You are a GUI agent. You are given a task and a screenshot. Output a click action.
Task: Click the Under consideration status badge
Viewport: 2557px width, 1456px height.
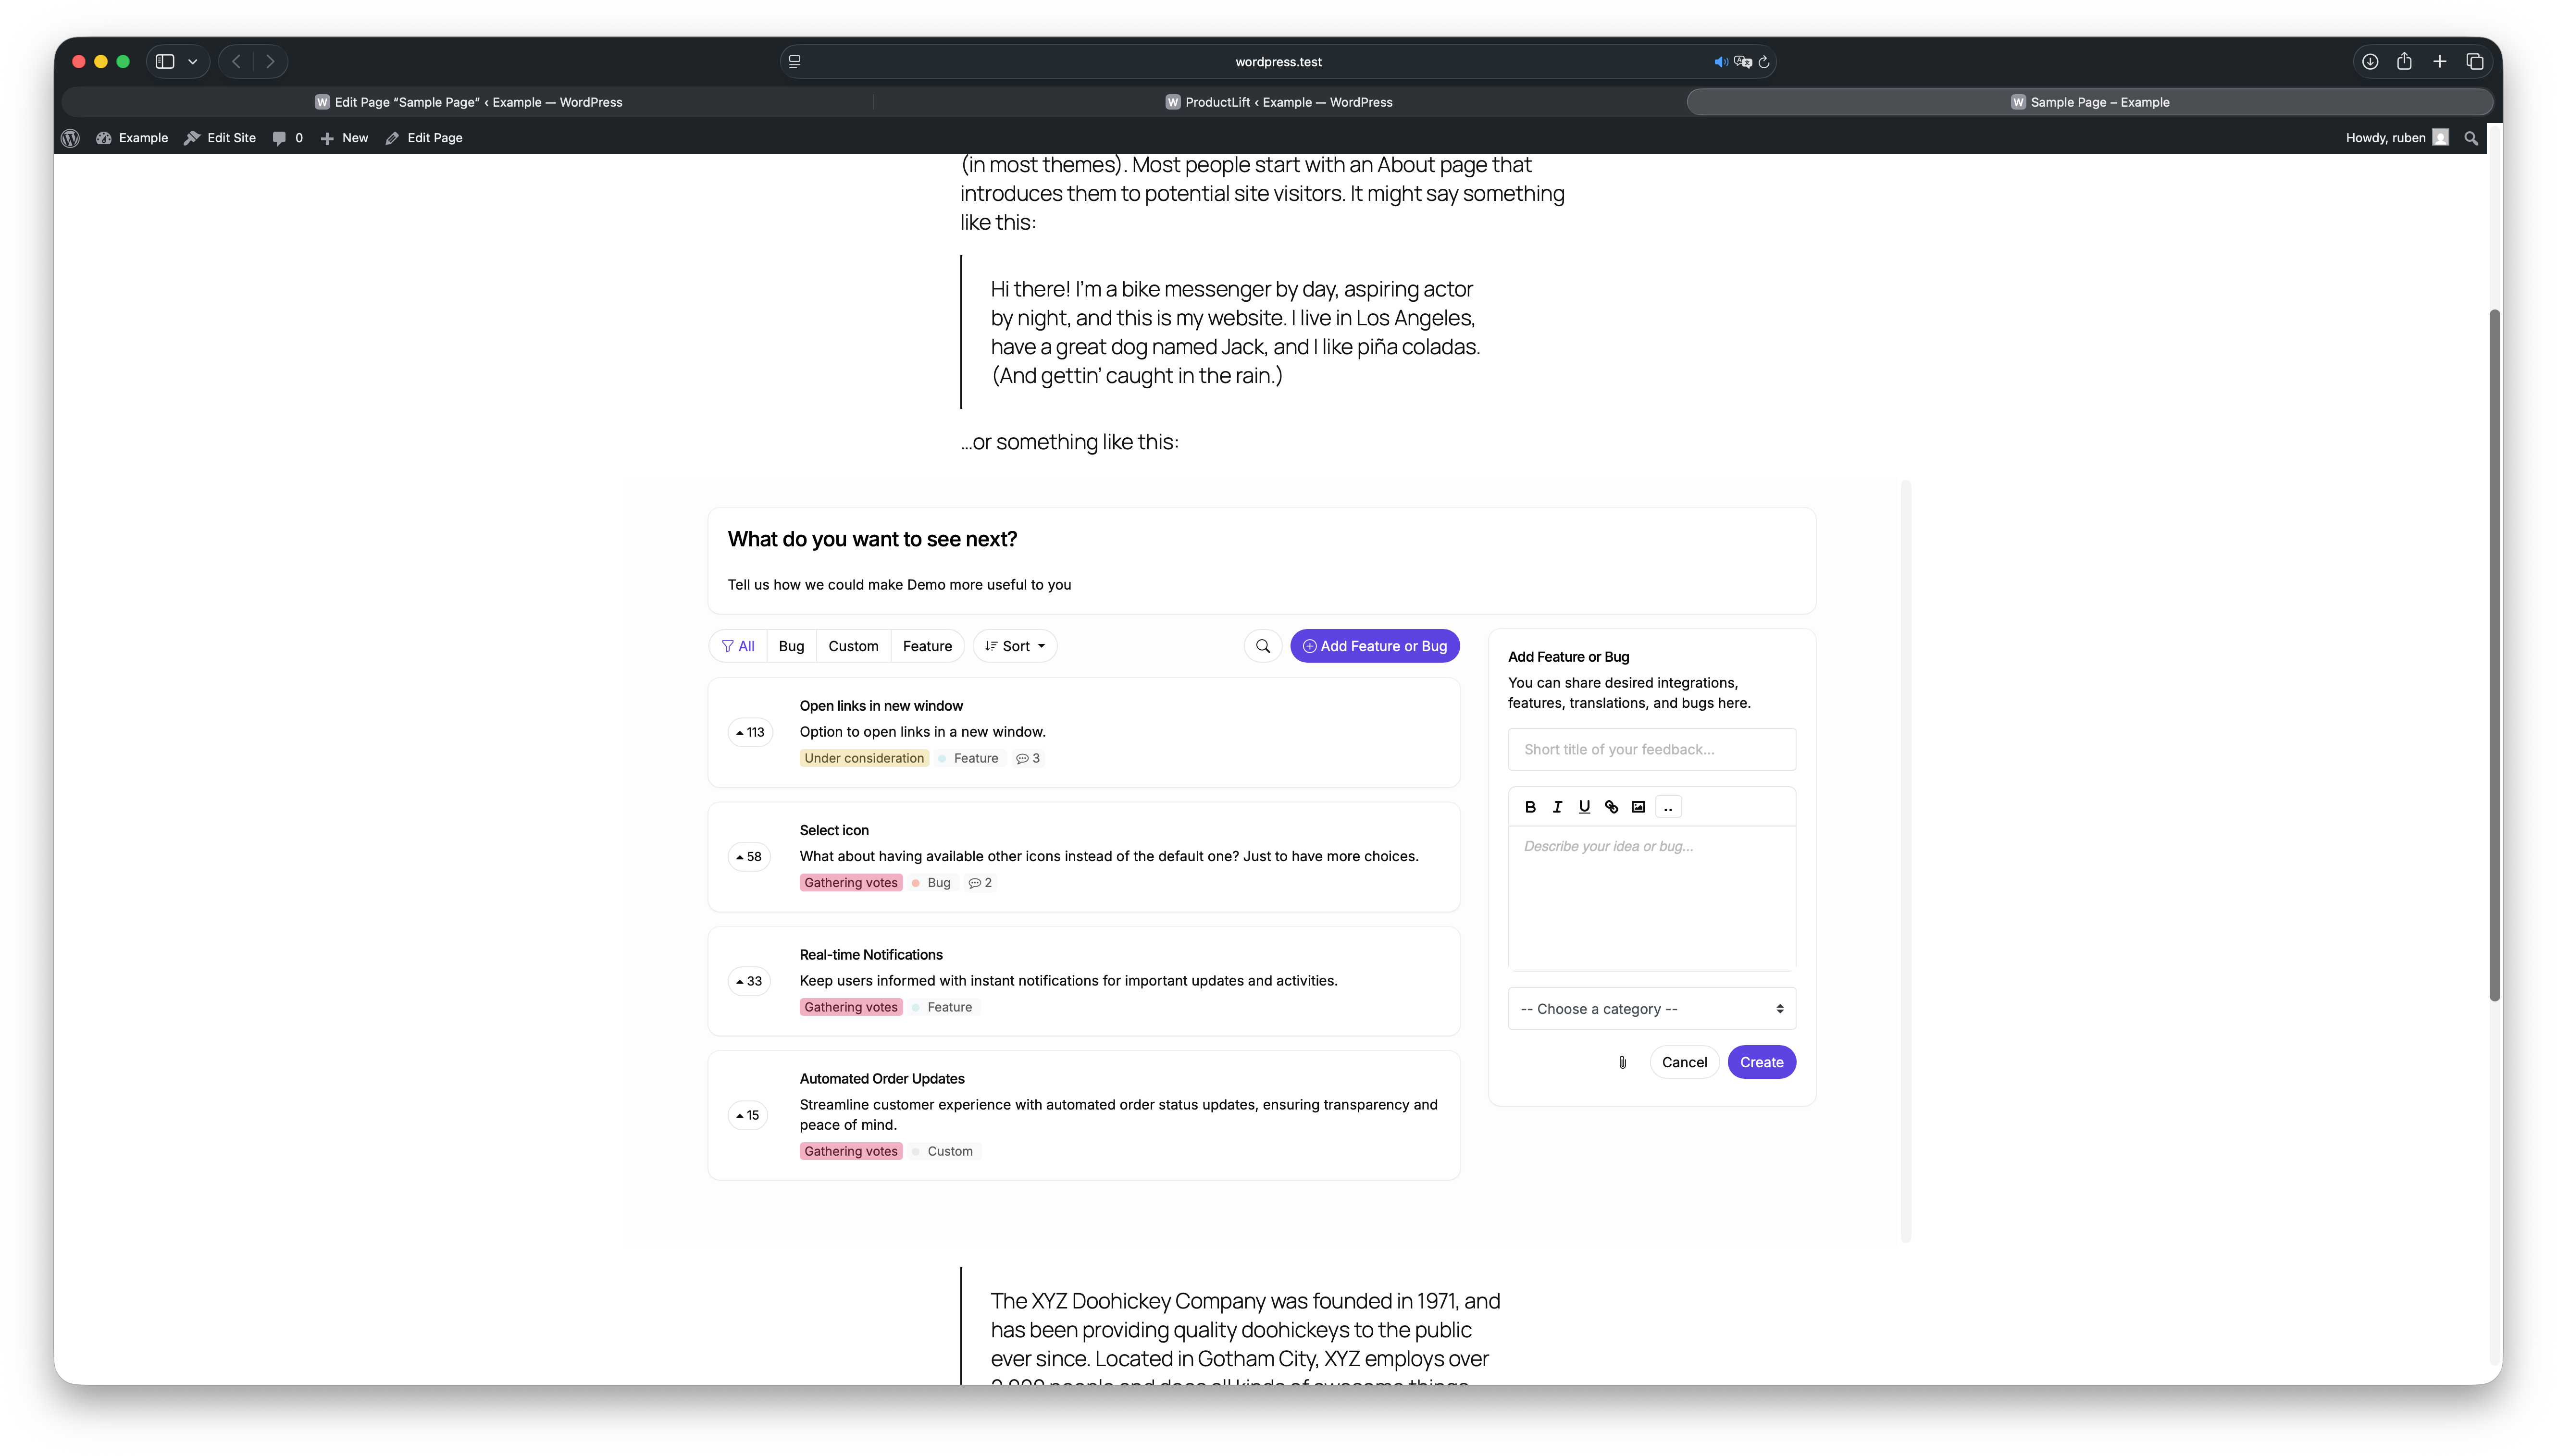coord(864,758)
